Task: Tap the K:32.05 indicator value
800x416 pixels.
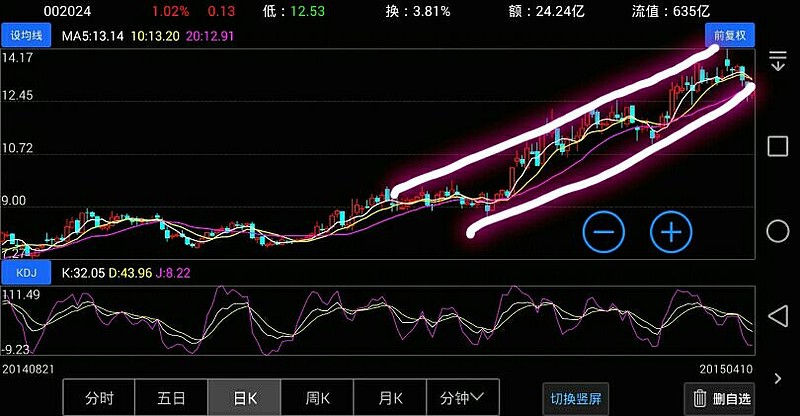Action: [83, 273]
